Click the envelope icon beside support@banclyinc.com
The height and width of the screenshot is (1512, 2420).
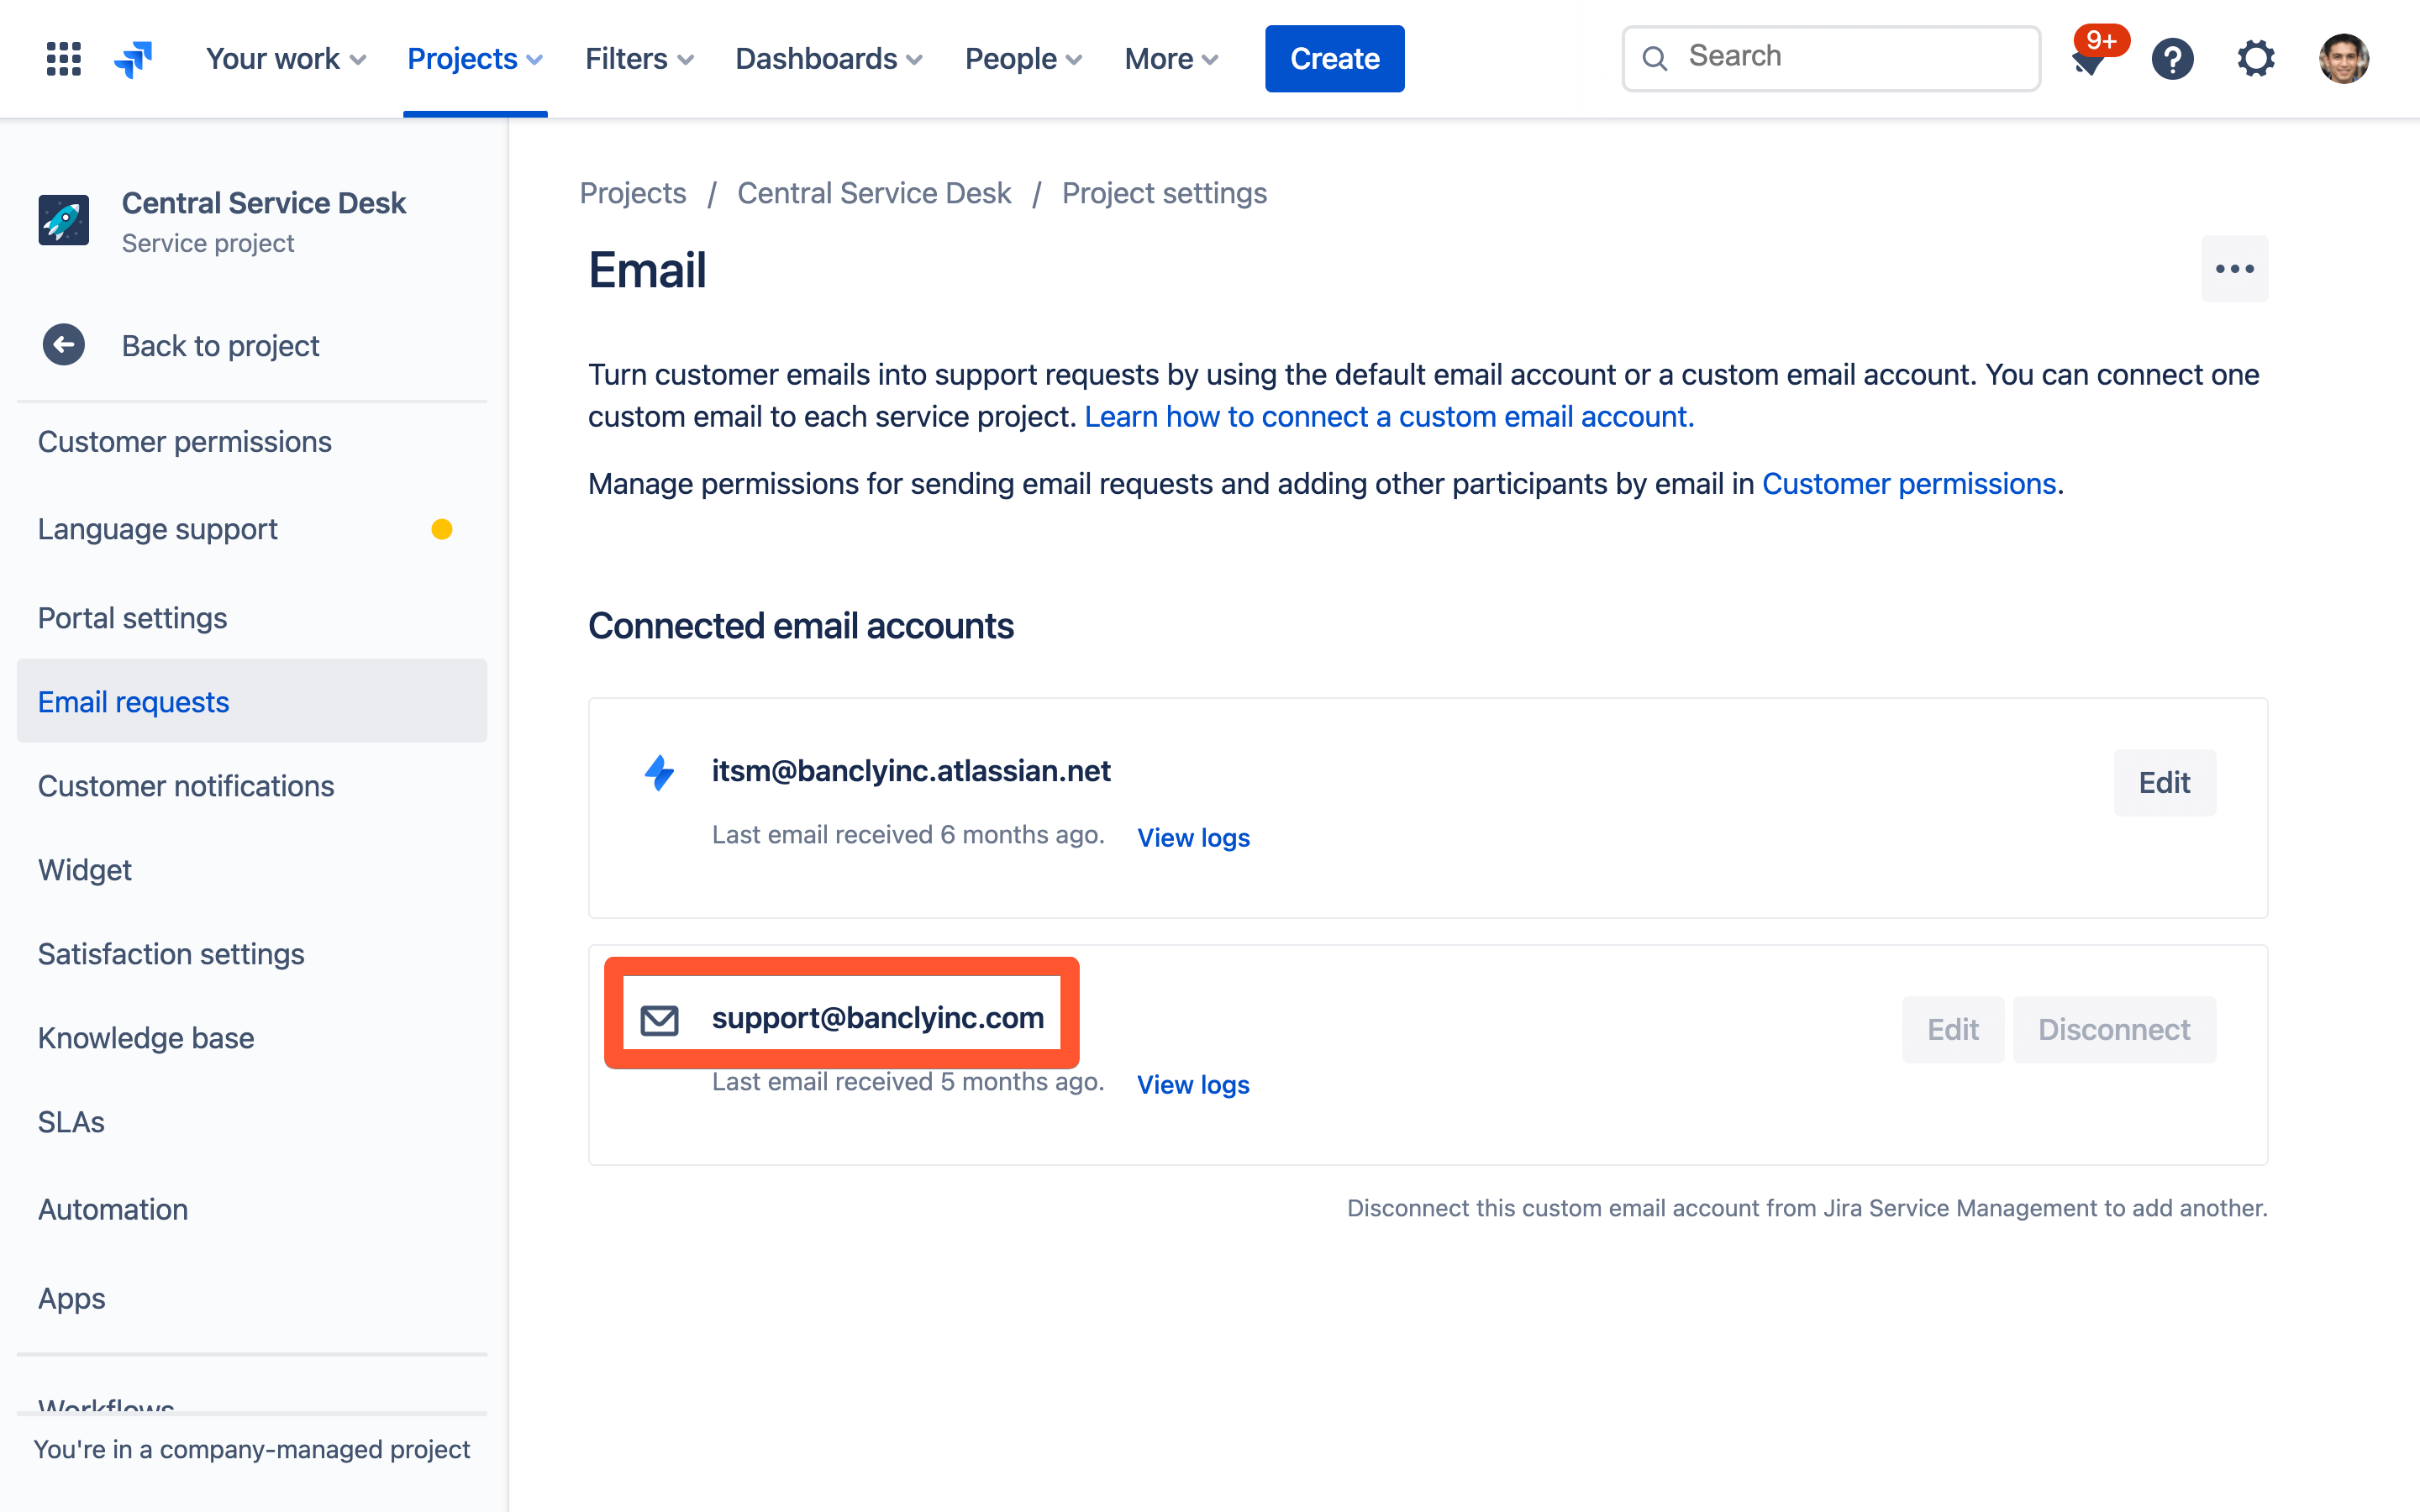[x=659, y=1017]
